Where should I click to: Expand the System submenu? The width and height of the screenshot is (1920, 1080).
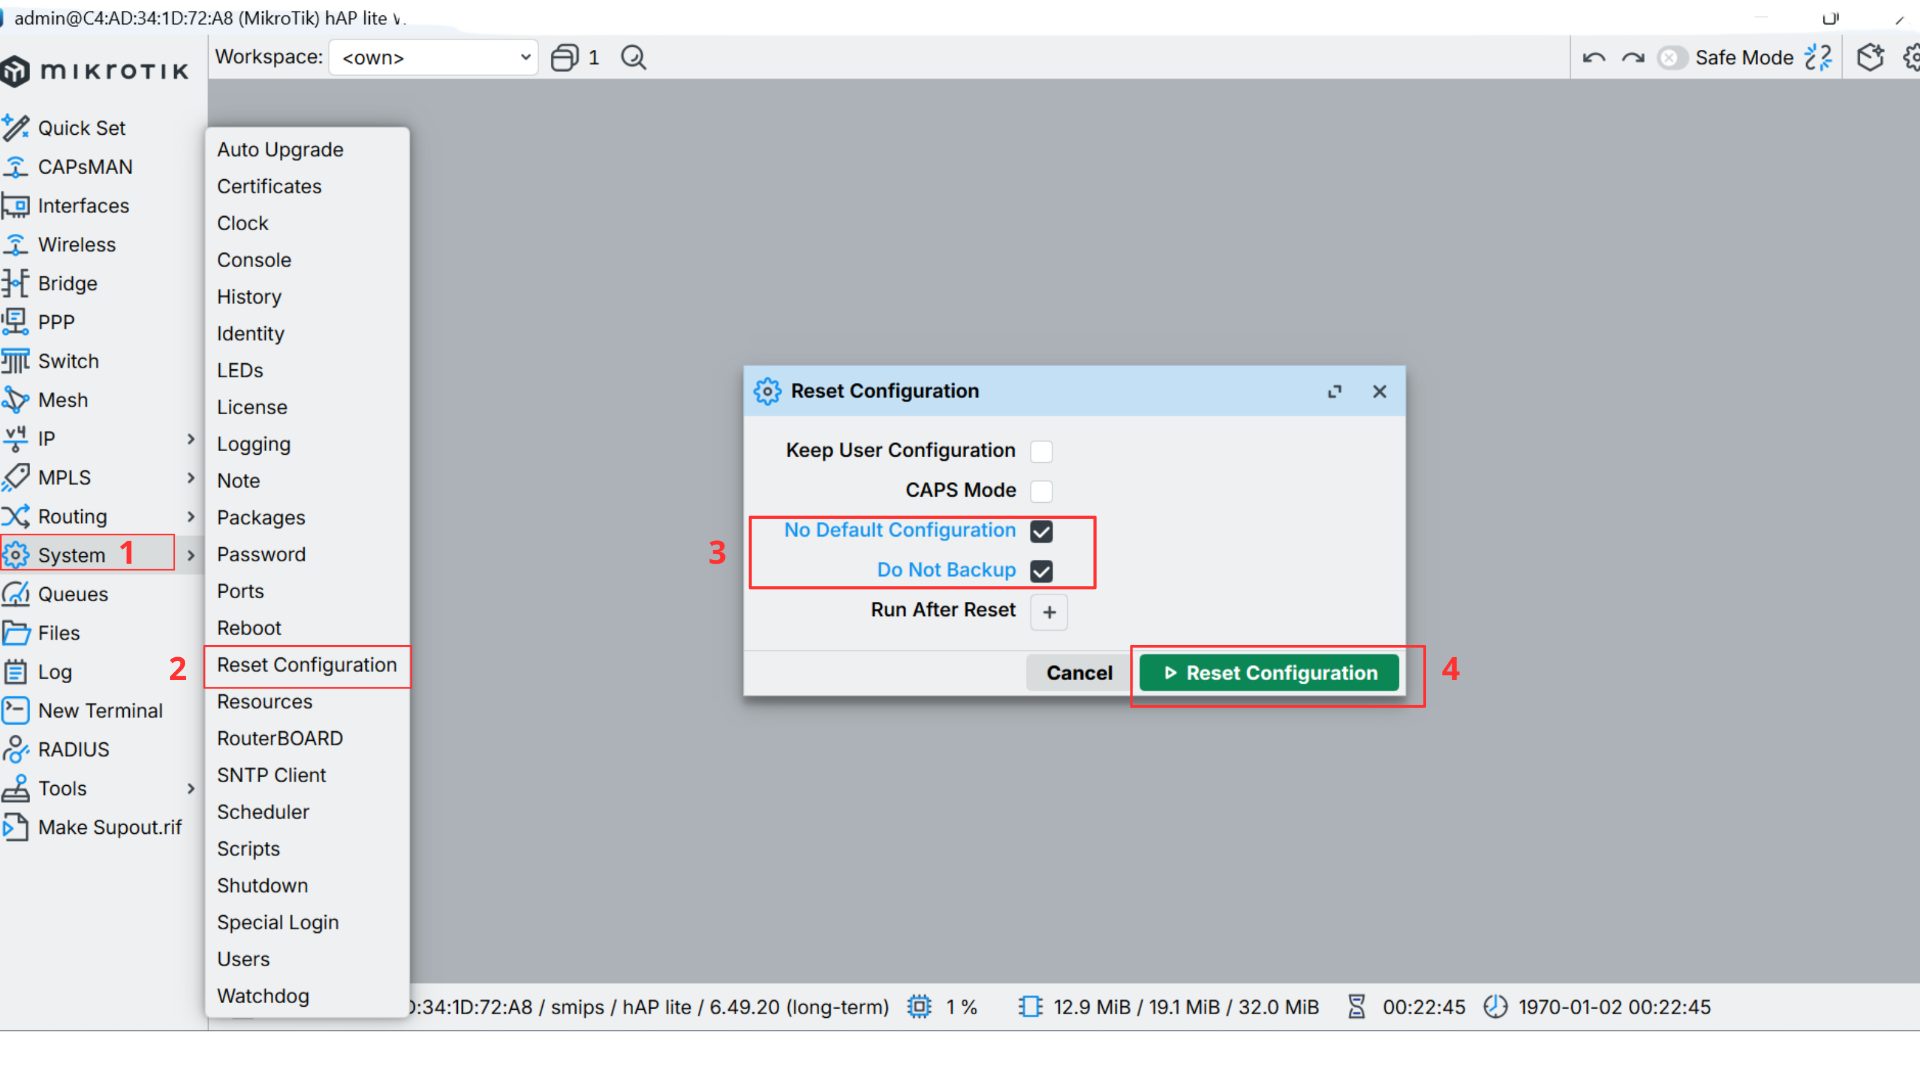[191, 555]
